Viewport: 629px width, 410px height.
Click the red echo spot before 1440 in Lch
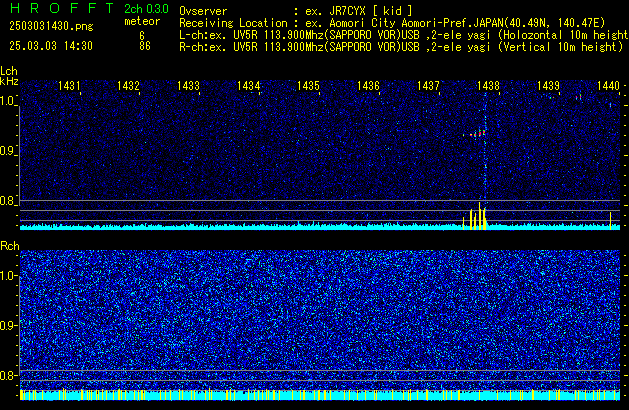tap(578, 97)
